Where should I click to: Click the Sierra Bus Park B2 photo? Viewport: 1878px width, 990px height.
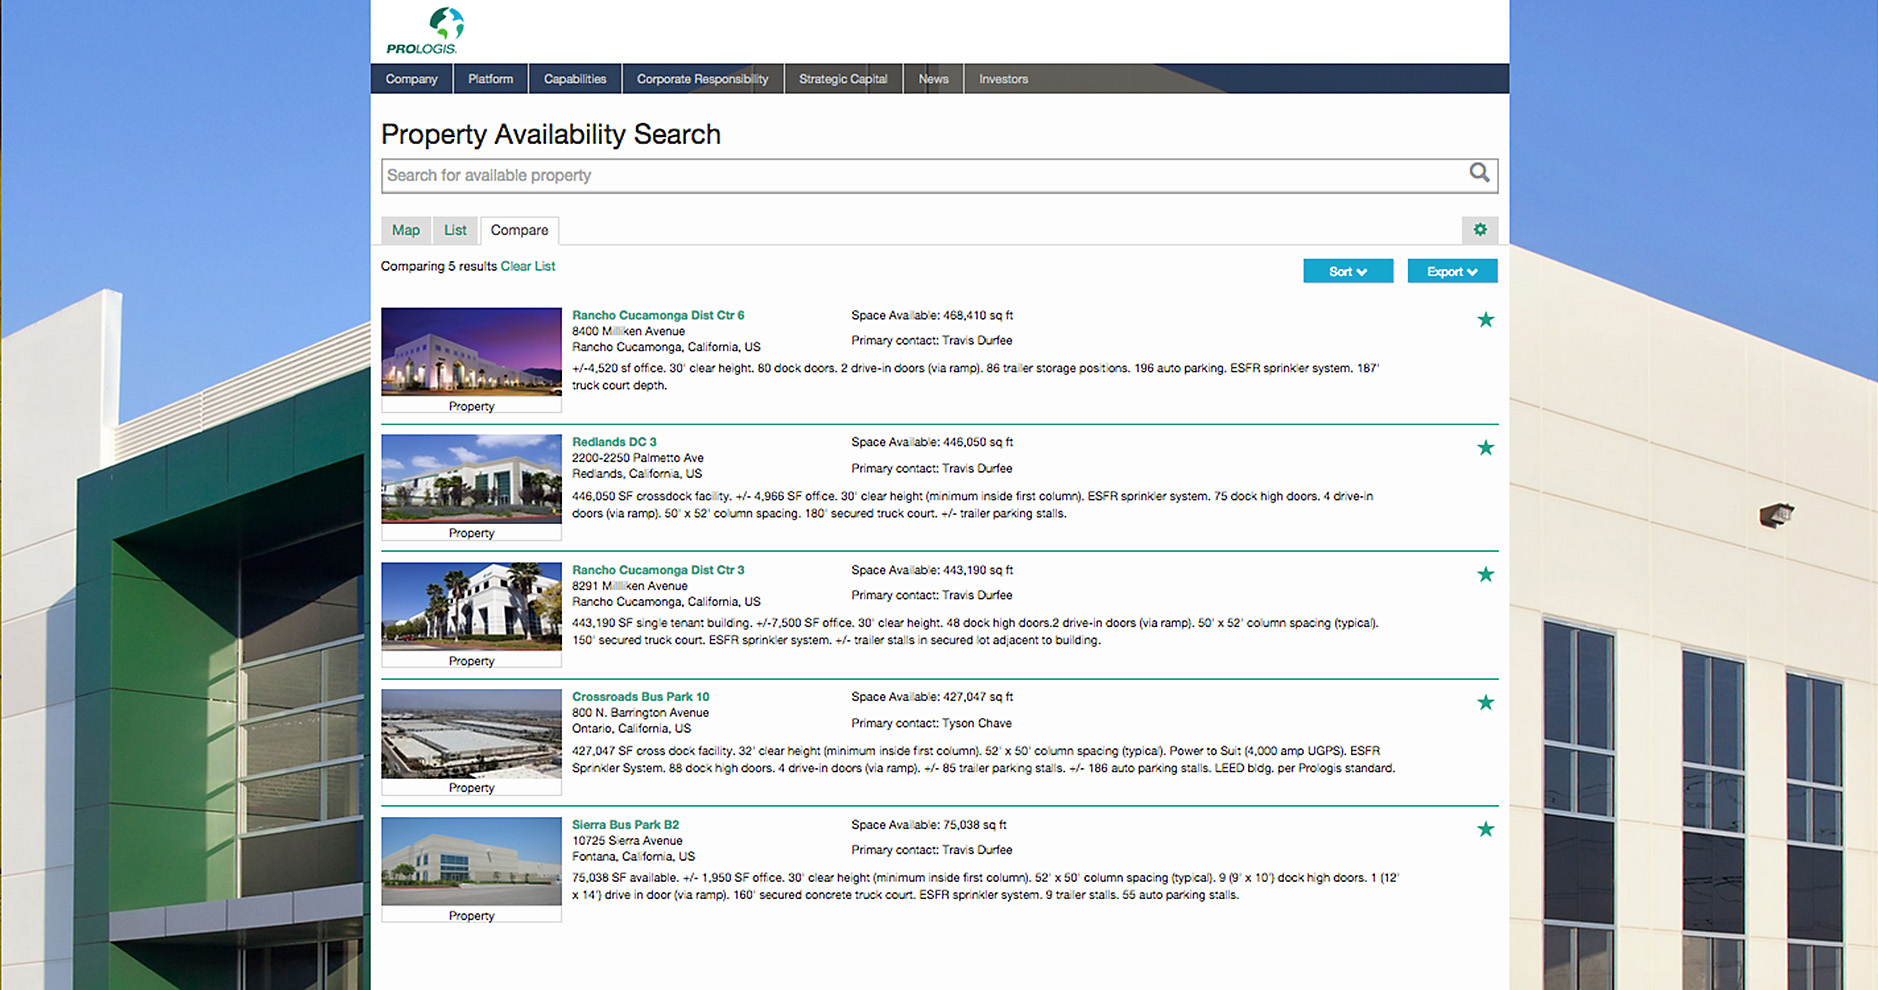pyautogui.click(x=471, y=861)
